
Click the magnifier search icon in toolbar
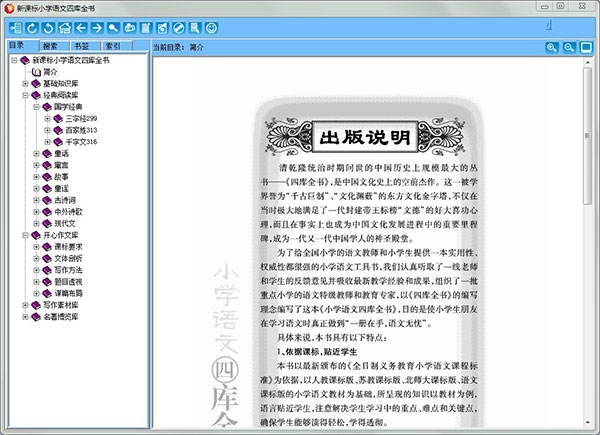(x=114, y=28)
